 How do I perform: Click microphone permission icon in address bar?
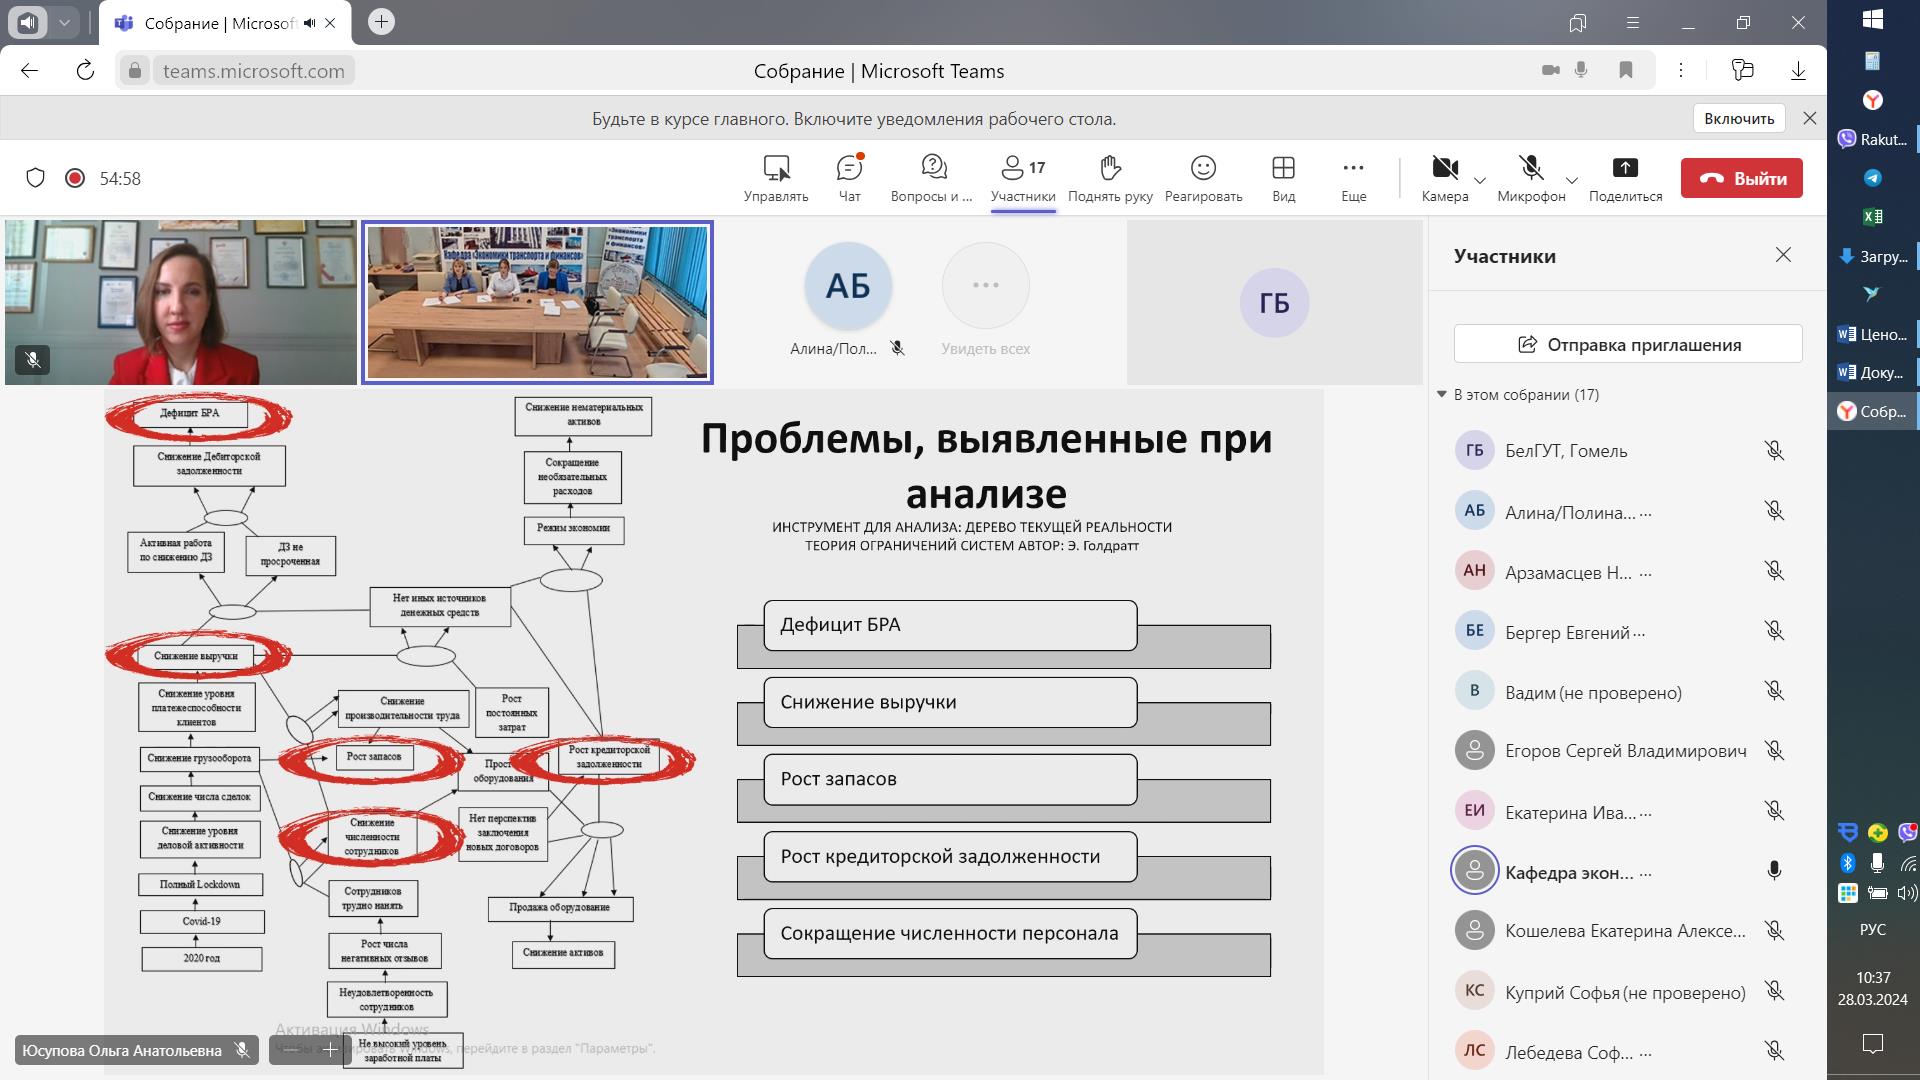(1581, 70)
